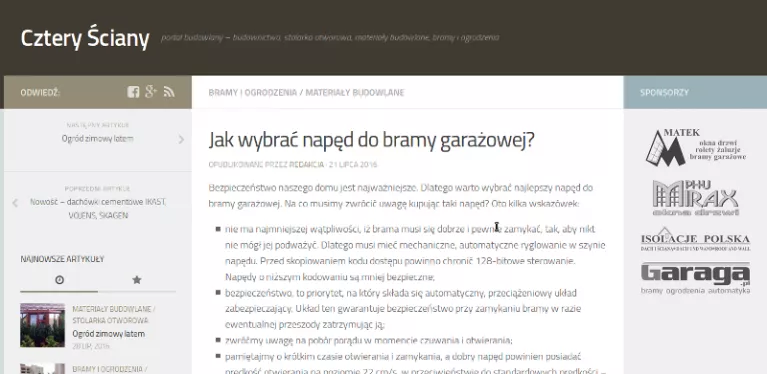Click the NAJNOWSZE ARTYKUŁY heading
The image size is (767, 374).
(x=62, y=259)
